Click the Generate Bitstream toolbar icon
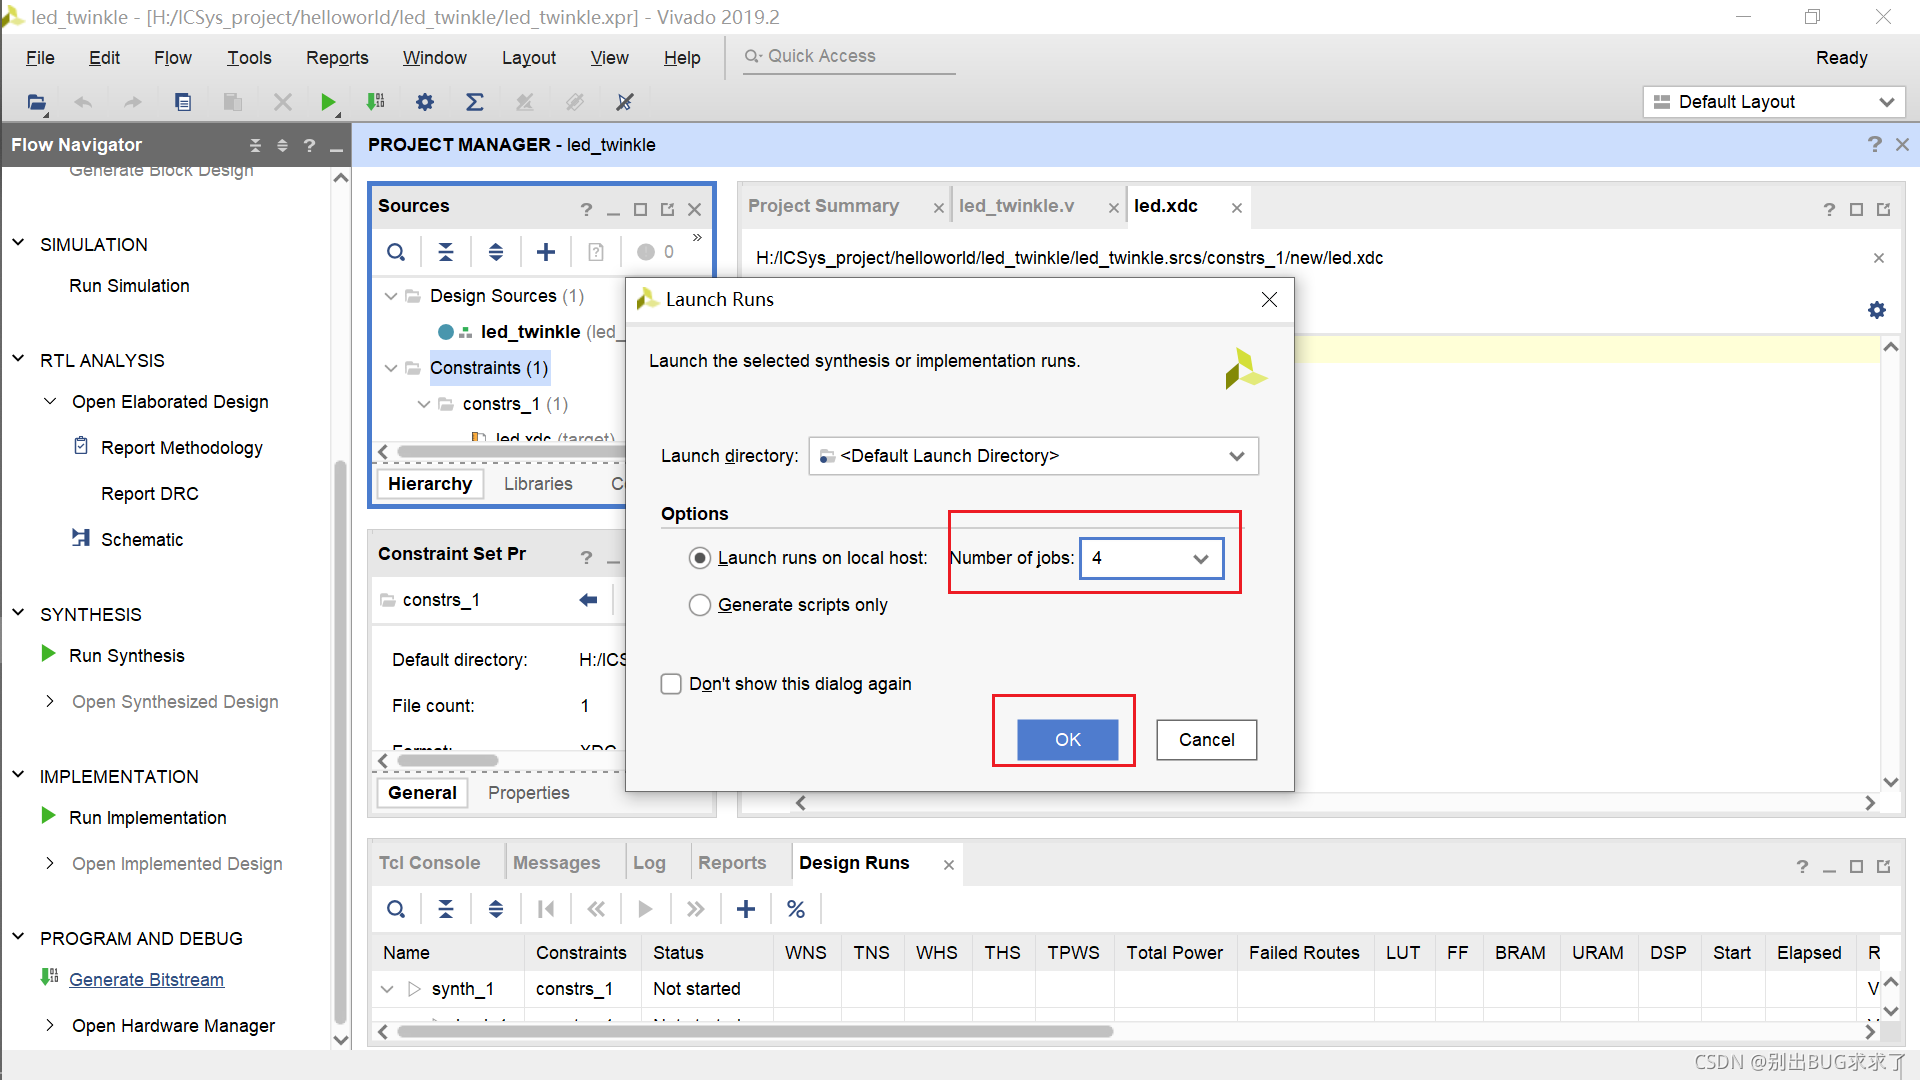1920x1080 pixels. click(x=376, y=102)
